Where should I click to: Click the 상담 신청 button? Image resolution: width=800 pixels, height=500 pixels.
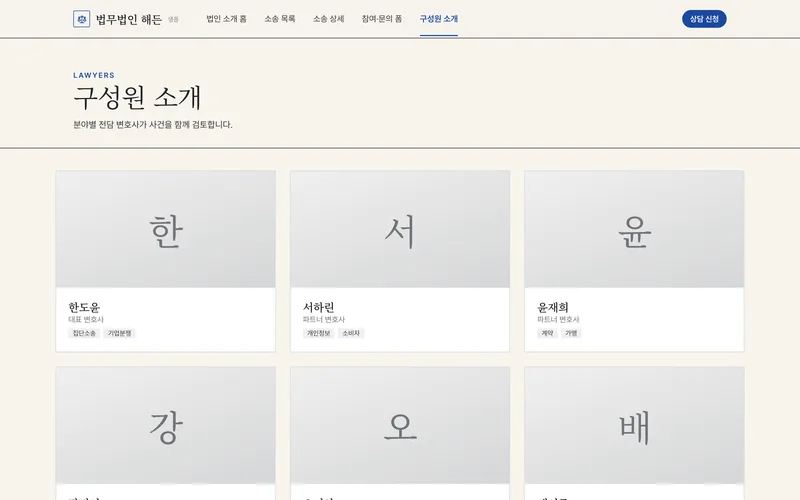click(x=704, y=19)
